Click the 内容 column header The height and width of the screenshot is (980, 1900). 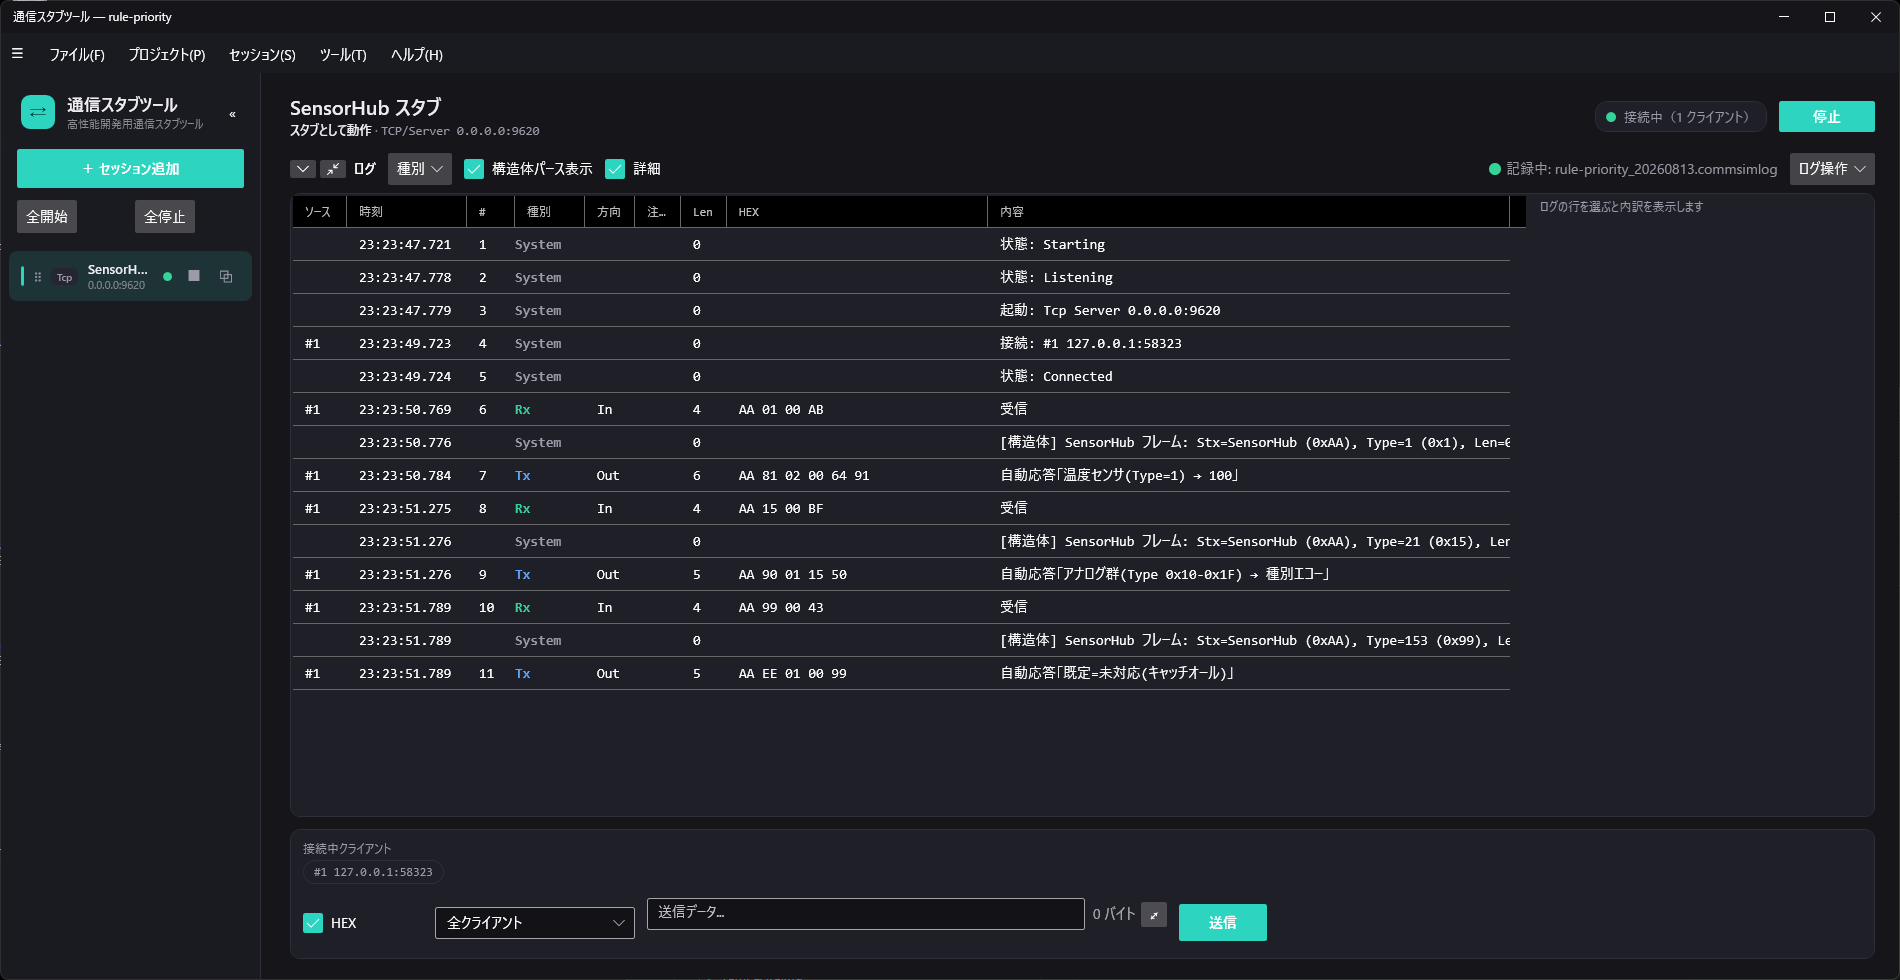[x=1248, y=212]
